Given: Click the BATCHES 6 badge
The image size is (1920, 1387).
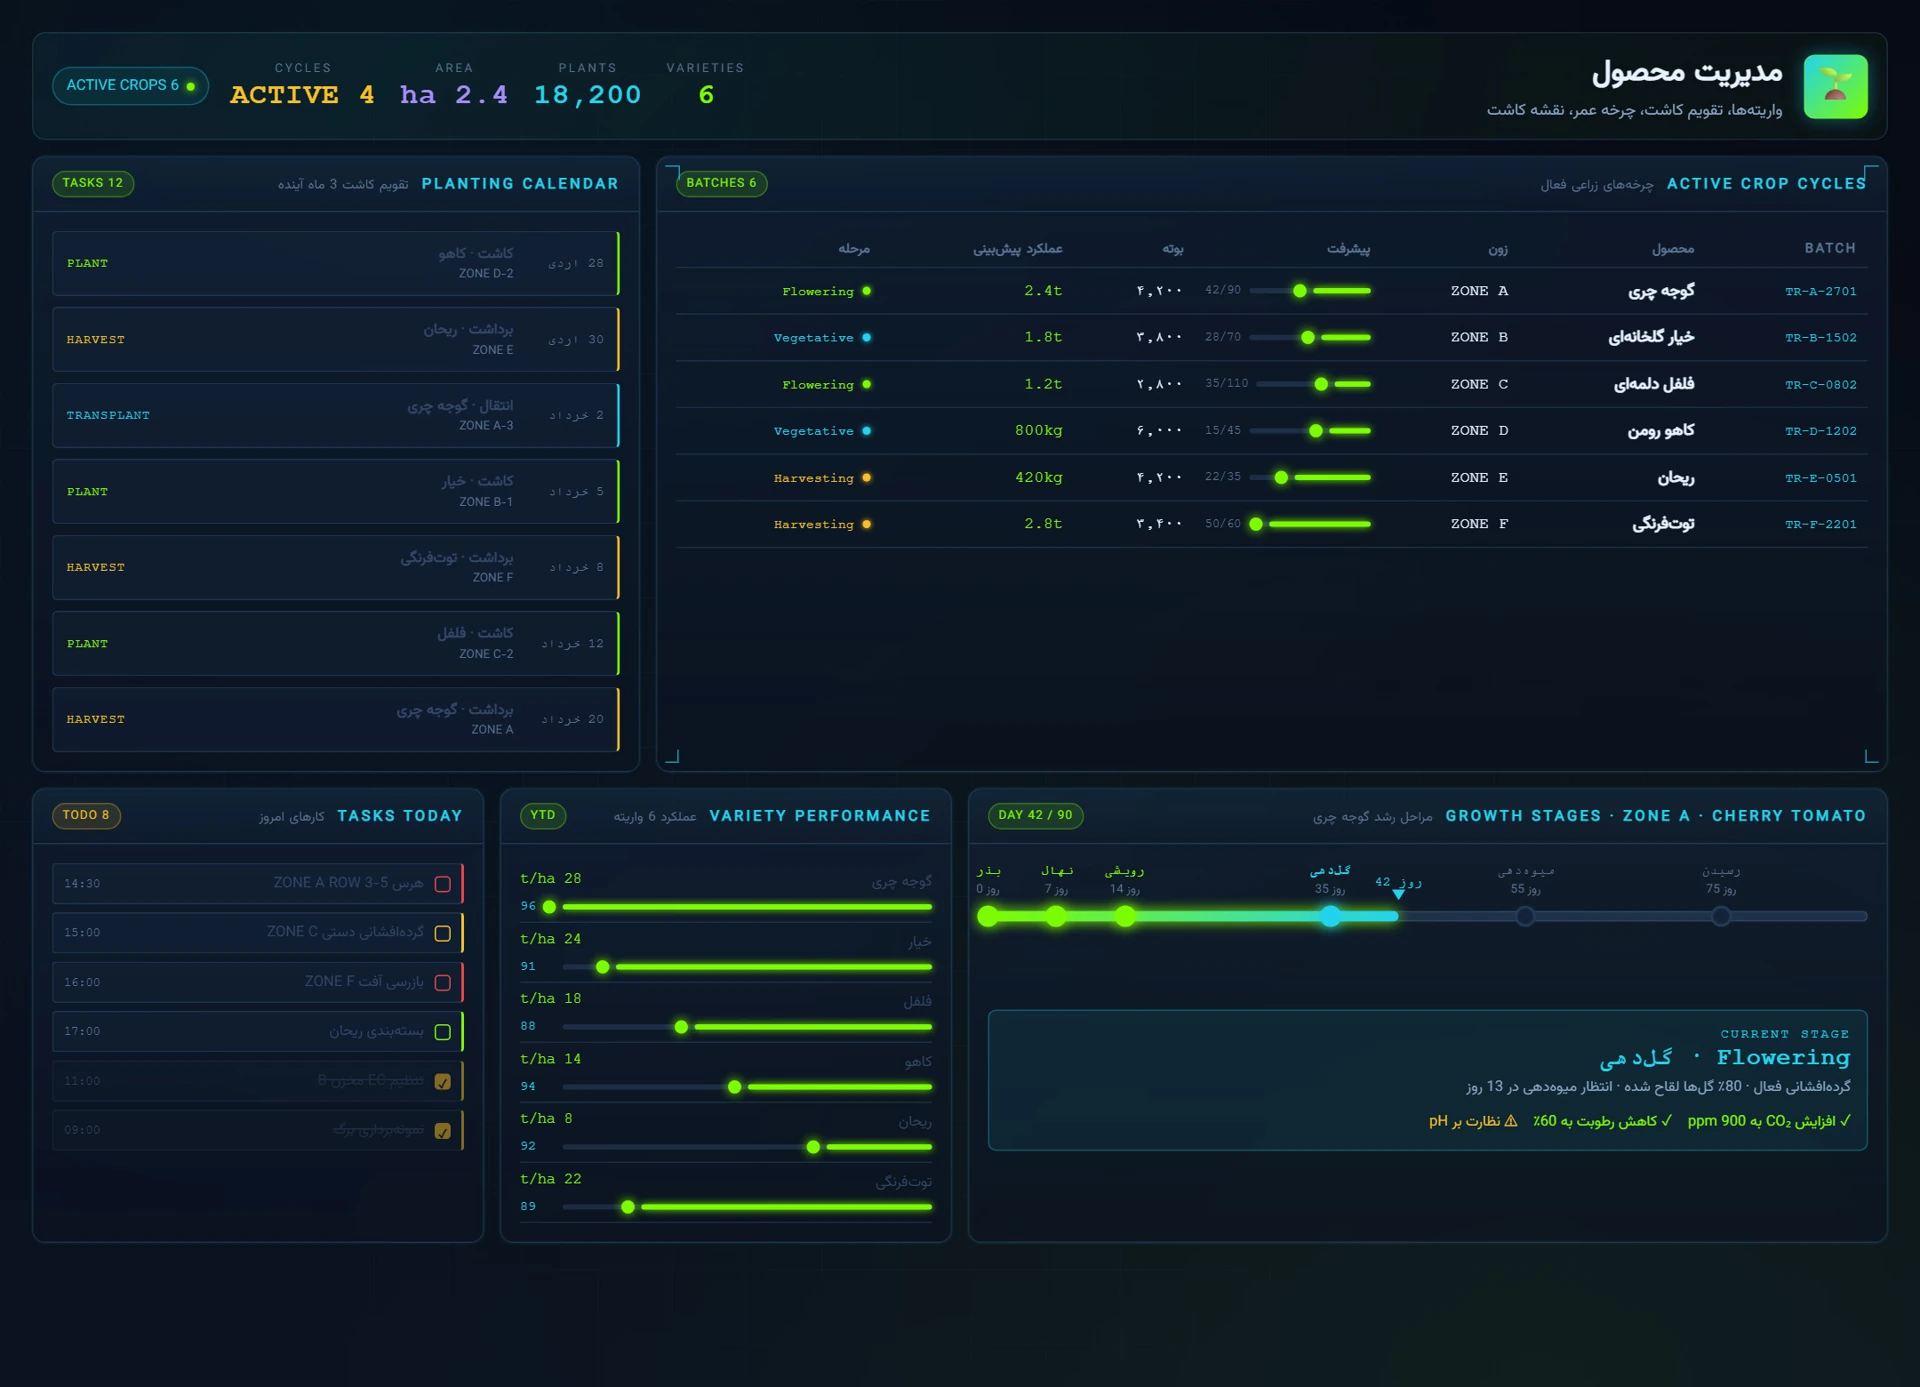Looking at the screenshot, I should pos(721,183).
